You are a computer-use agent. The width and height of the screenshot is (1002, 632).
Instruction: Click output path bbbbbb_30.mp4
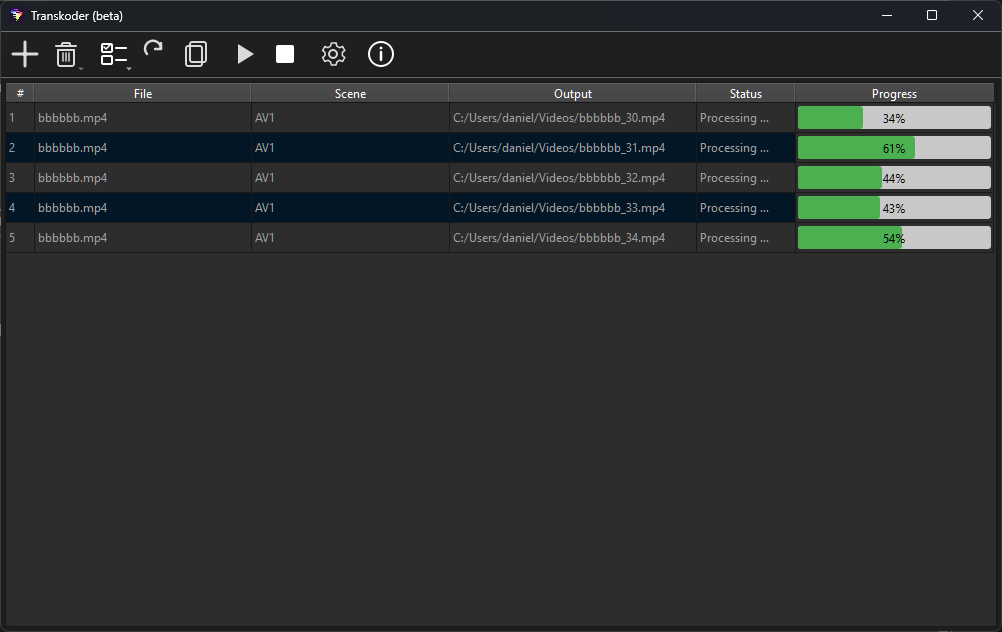[x=573, y=118]
